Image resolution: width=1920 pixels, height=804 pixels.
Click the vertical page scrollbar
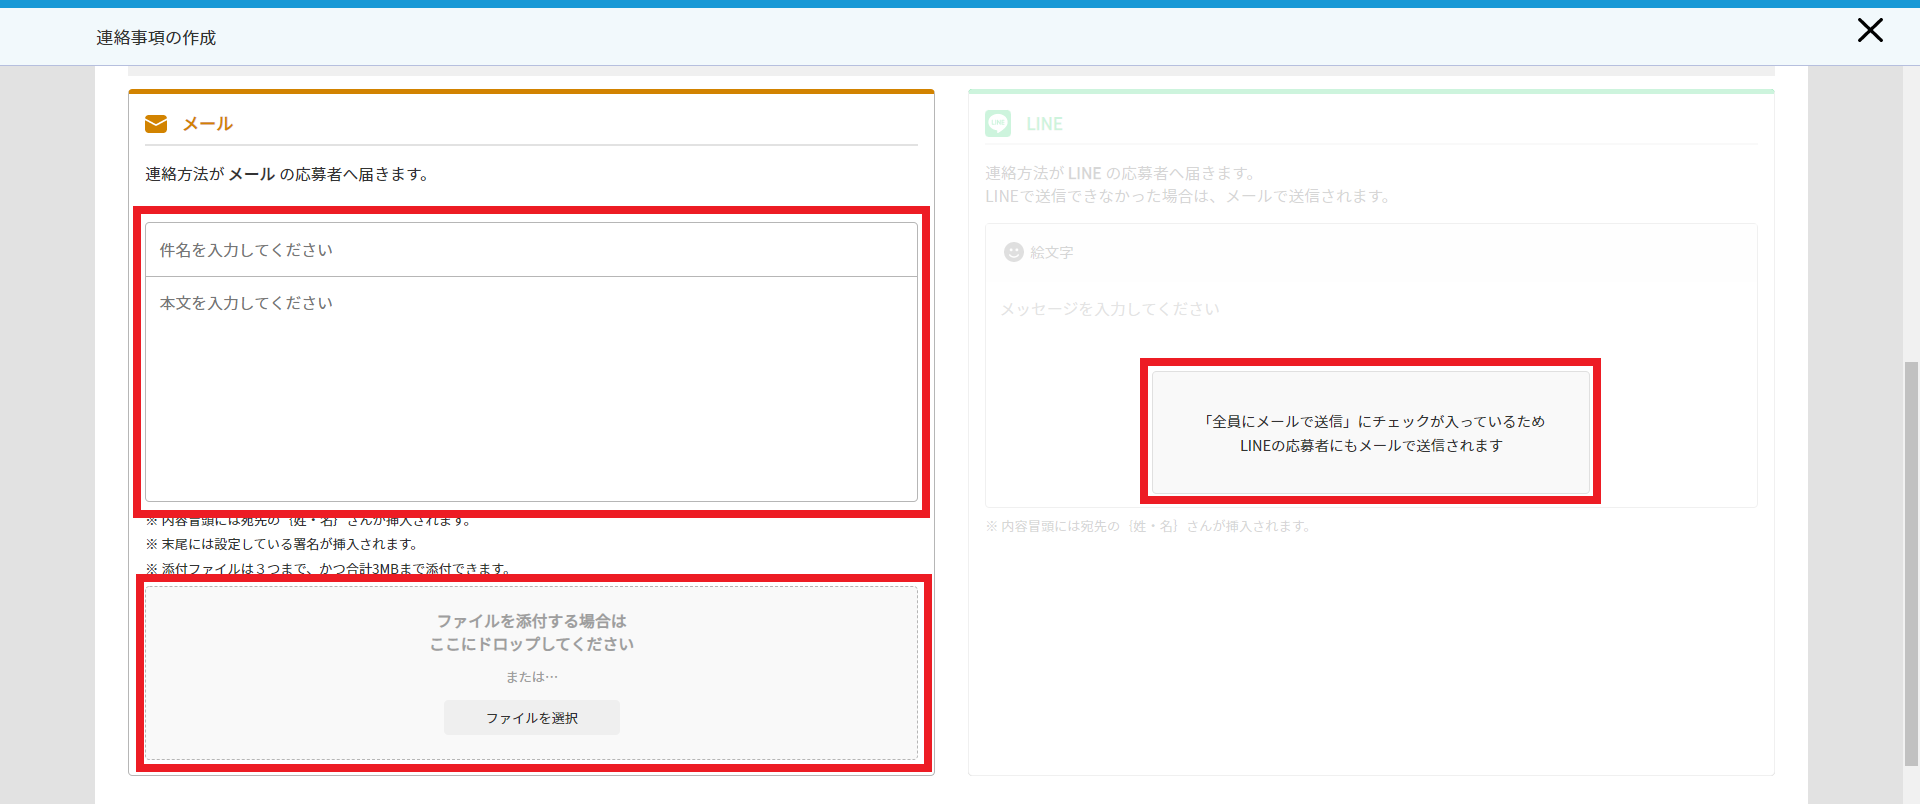point(1911,560)
